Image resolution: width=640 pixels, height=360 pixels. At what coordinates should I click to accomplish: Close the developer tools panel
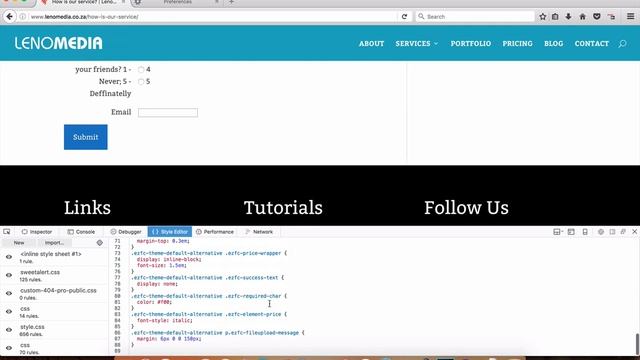pyautogui.click(x=635, y=232)
